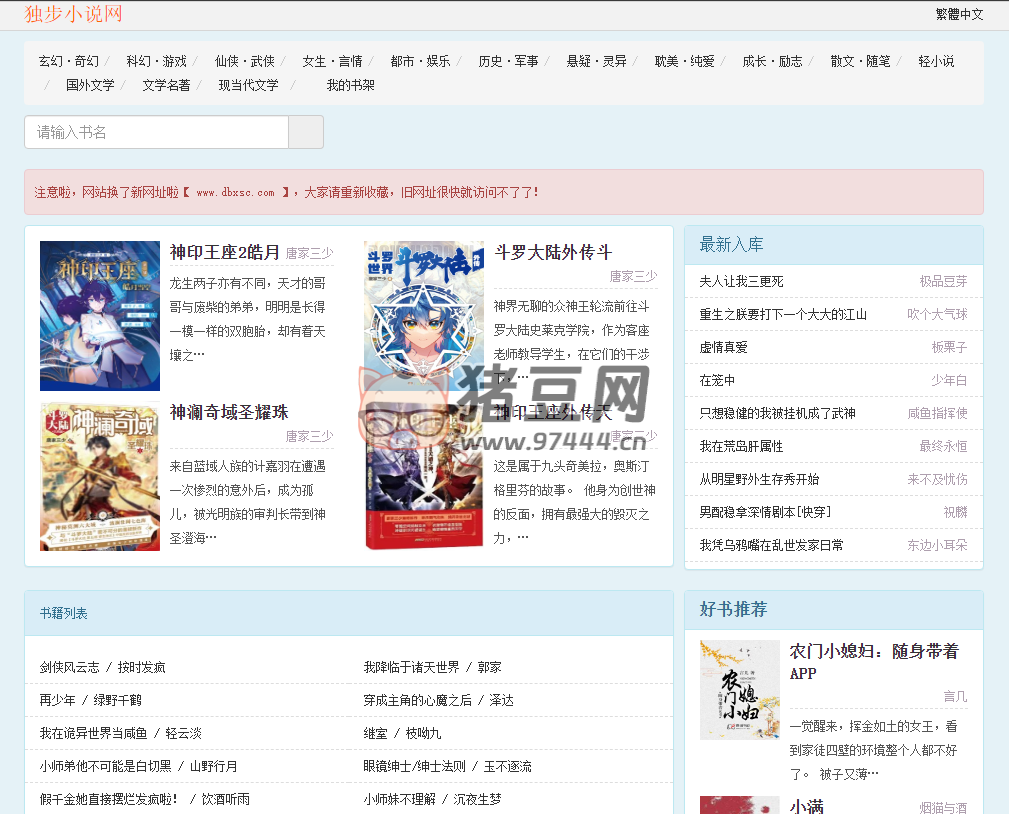Open 在笼中 book link
The width and height of the screenshot is (1009, 814).
coord(717,380)
